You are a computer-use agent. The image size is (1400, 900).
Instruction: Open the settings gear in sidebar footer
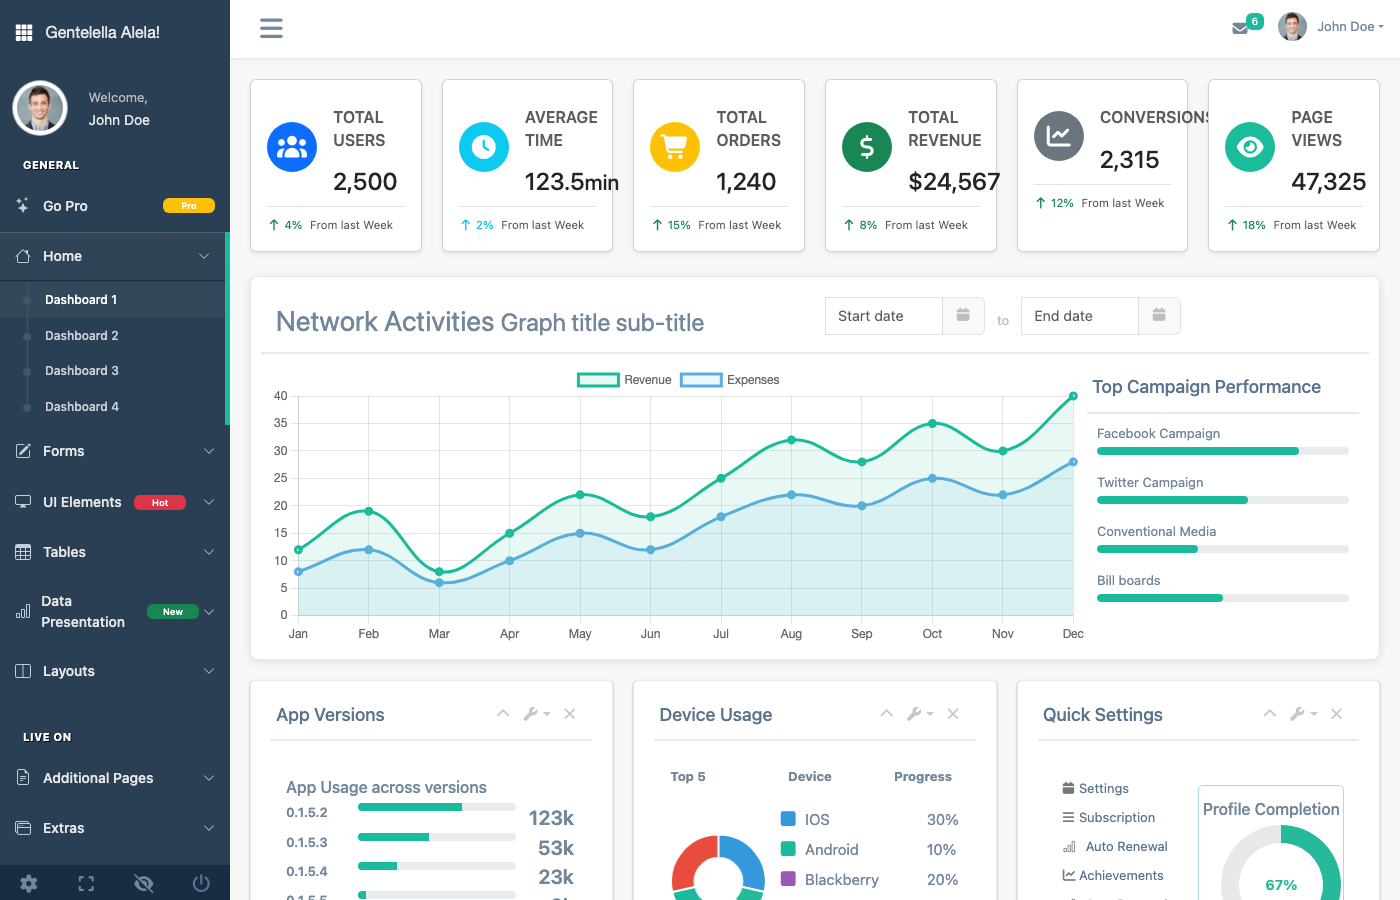pos(28,883)
